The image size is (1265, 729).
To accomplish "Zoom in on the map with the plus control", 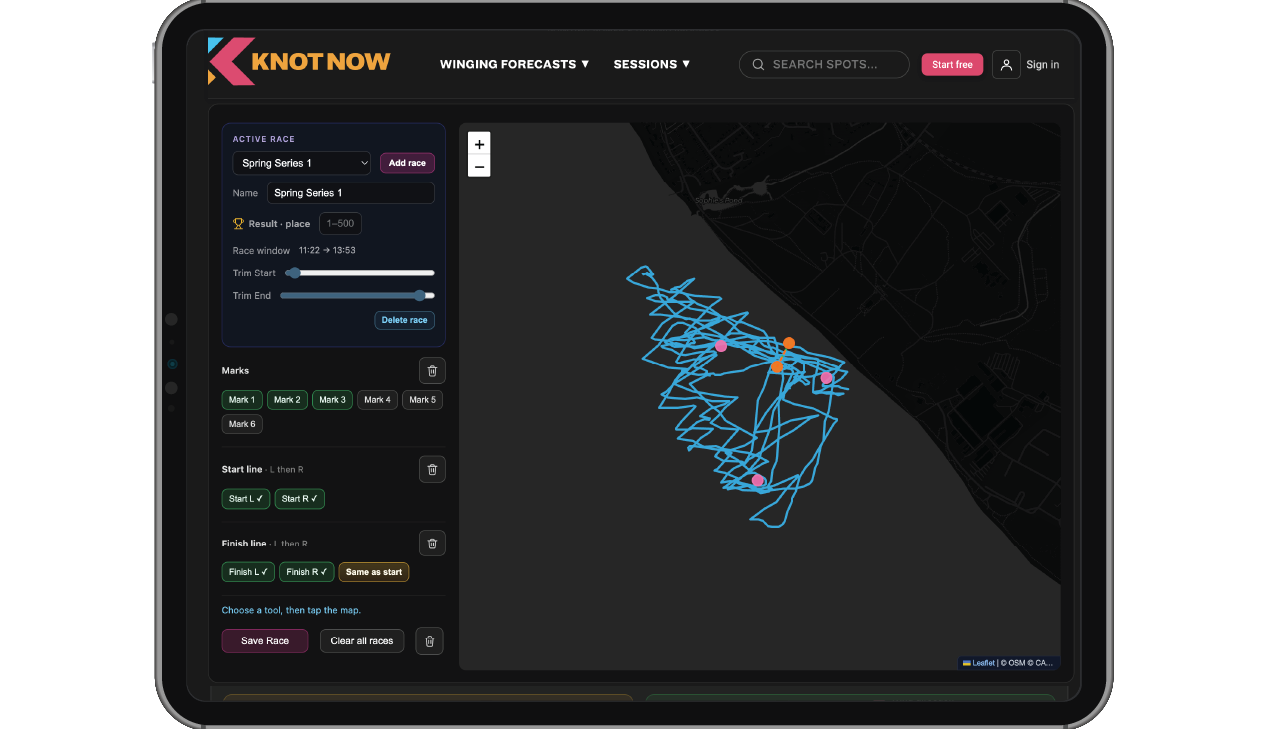I will (x=479, y=144).
